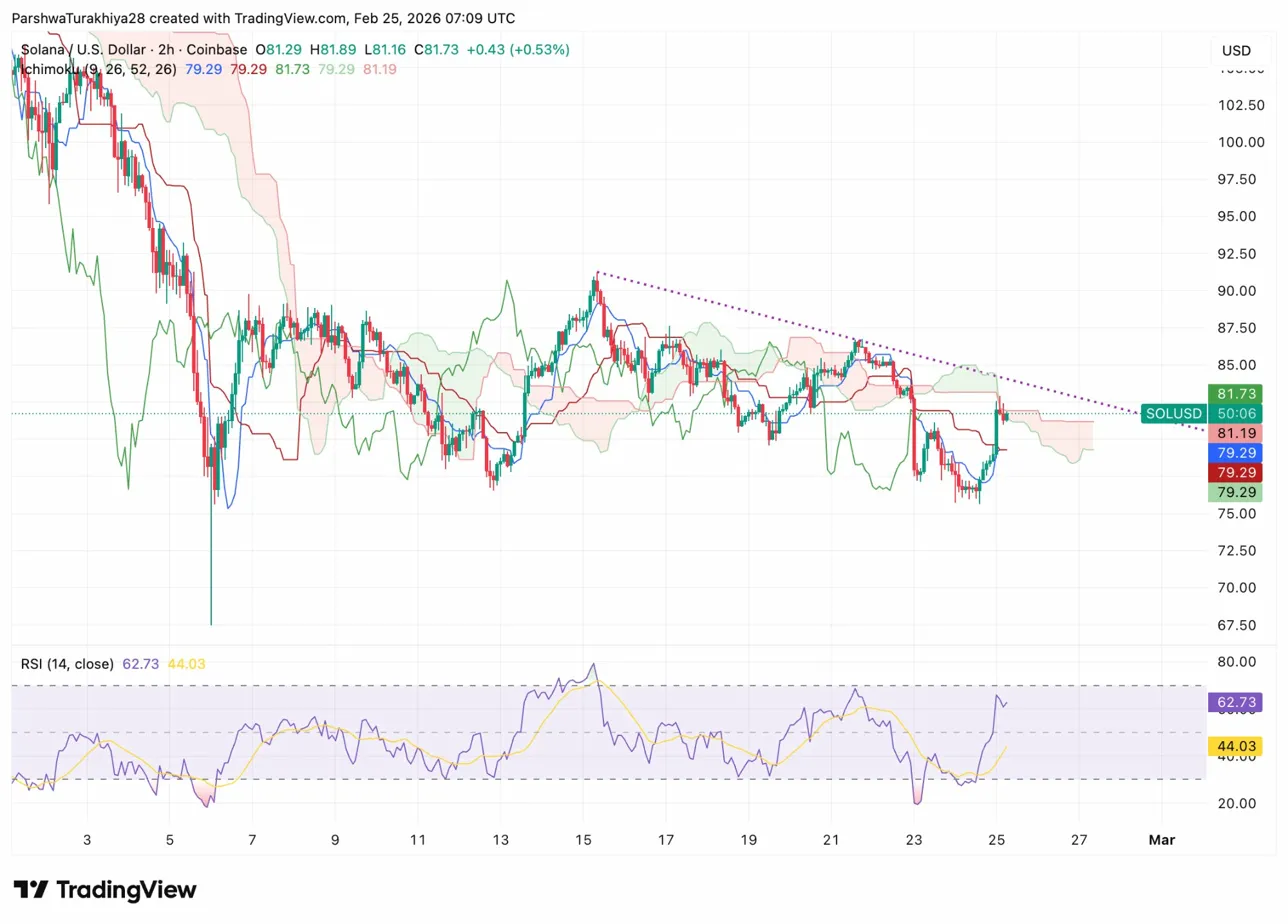
Task: Select the Ichimoku indicator legend label
Action: 45,69
